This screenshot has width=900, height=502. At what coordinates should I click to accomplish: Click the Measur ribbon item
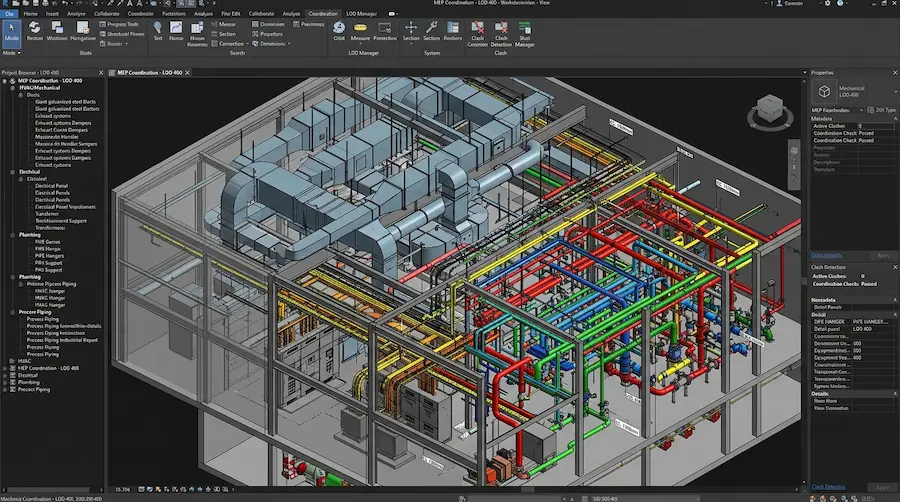(x=223, y=24)
